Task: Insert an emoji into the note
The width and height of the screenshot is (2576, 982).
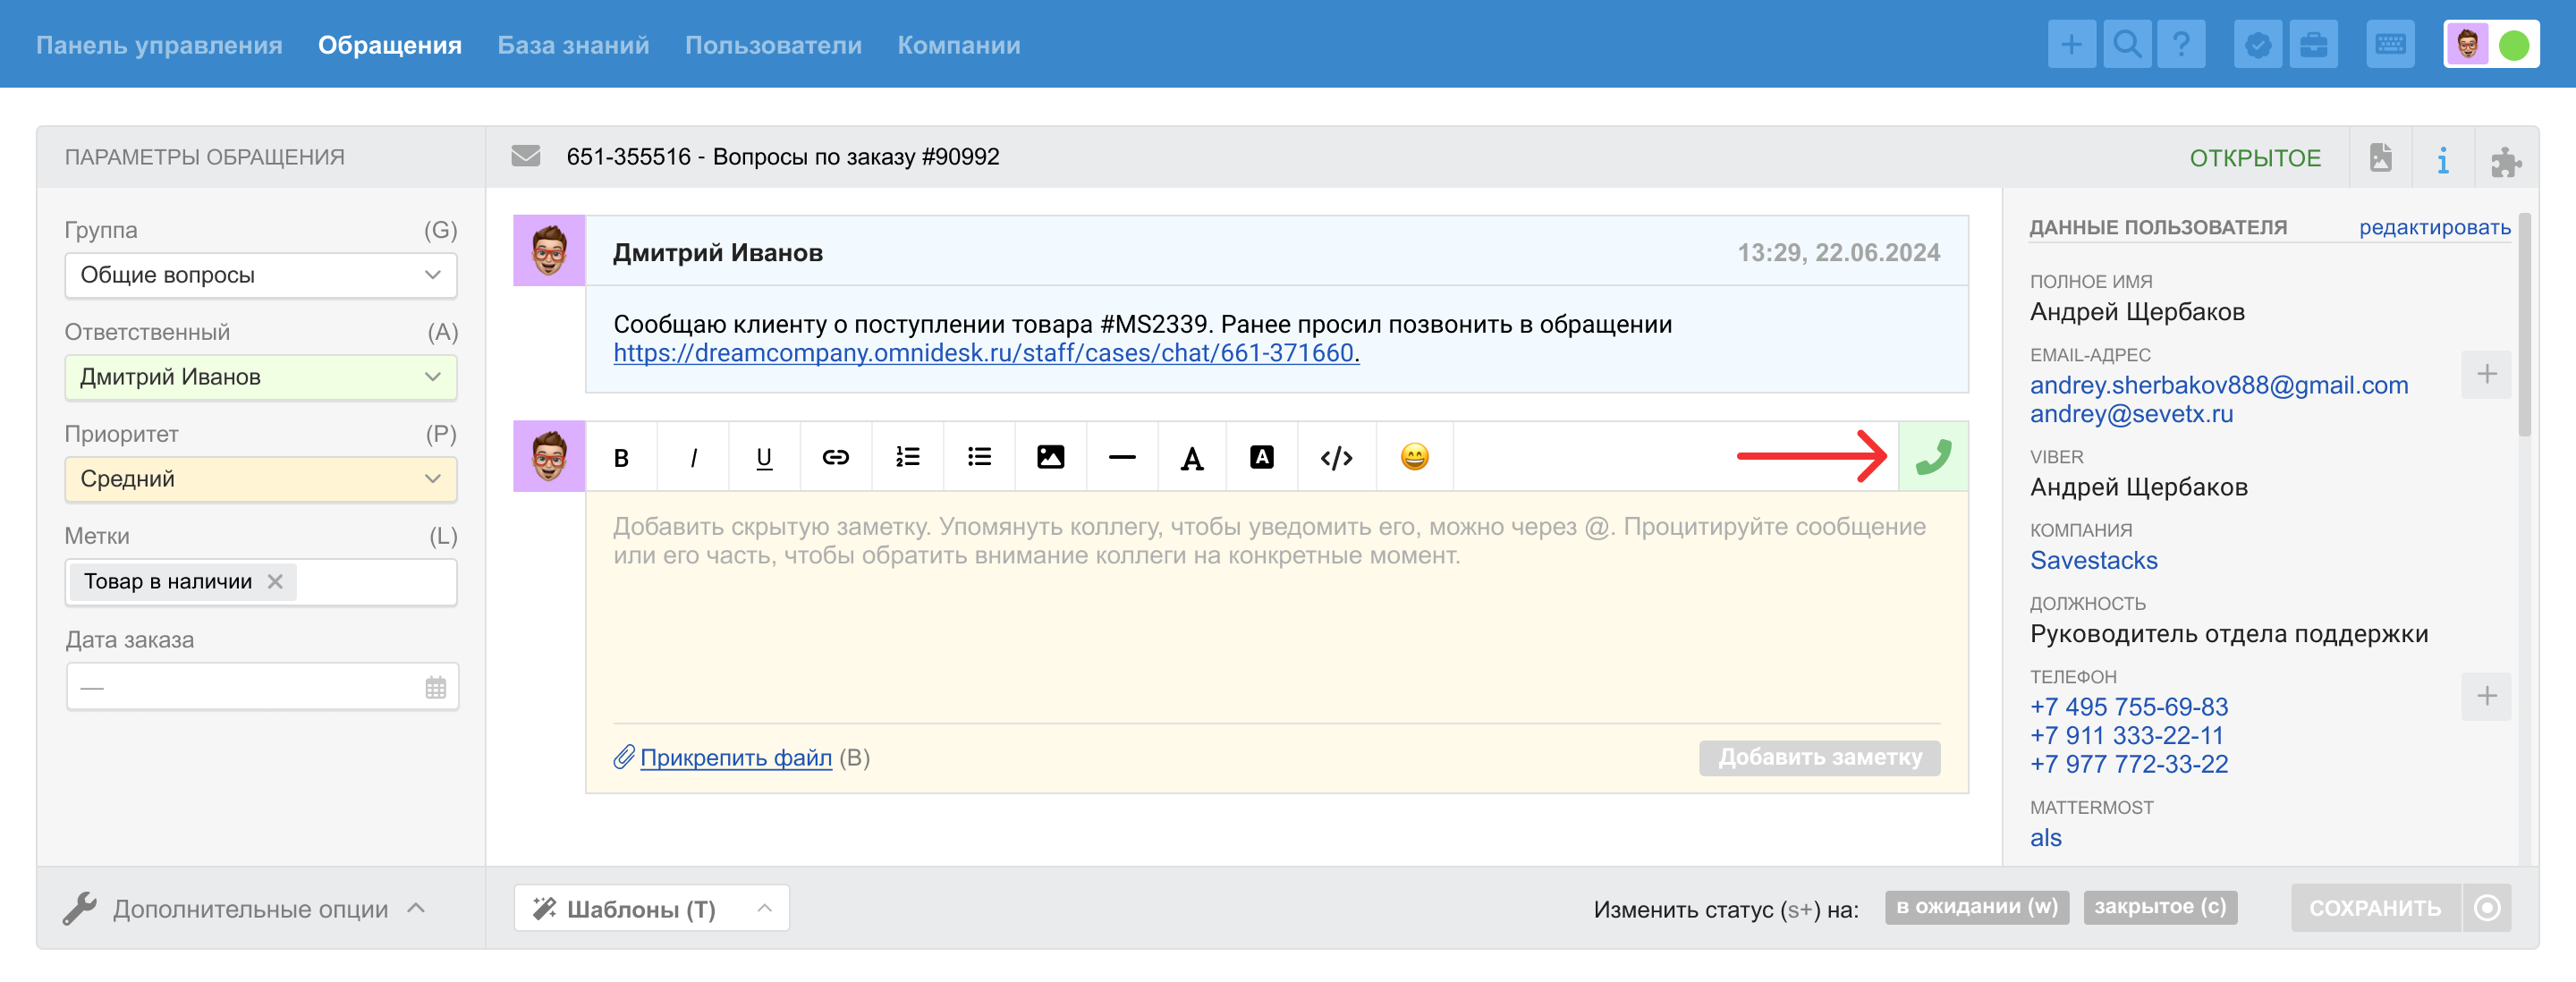Action: click(x=1414, y=457)
